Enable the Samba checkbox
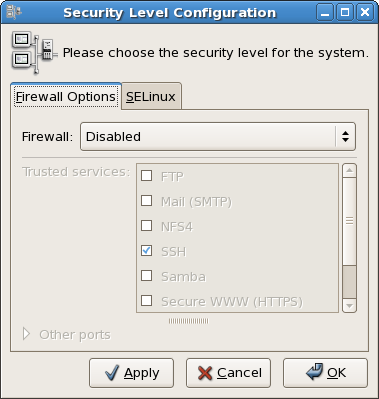 tap(147, 276)
